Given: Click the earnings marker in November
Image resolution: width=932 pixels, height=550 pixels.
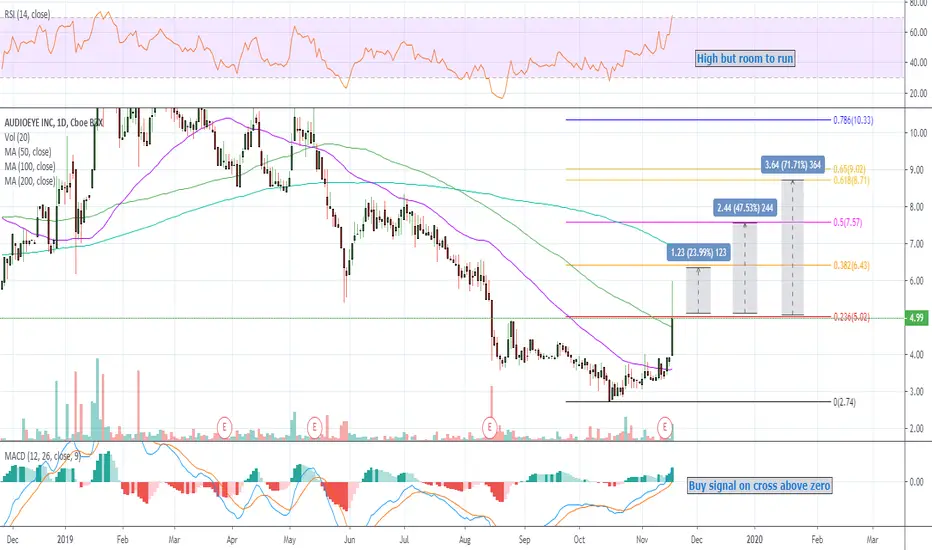Looking at the screenshot, I should coord(665,426).
